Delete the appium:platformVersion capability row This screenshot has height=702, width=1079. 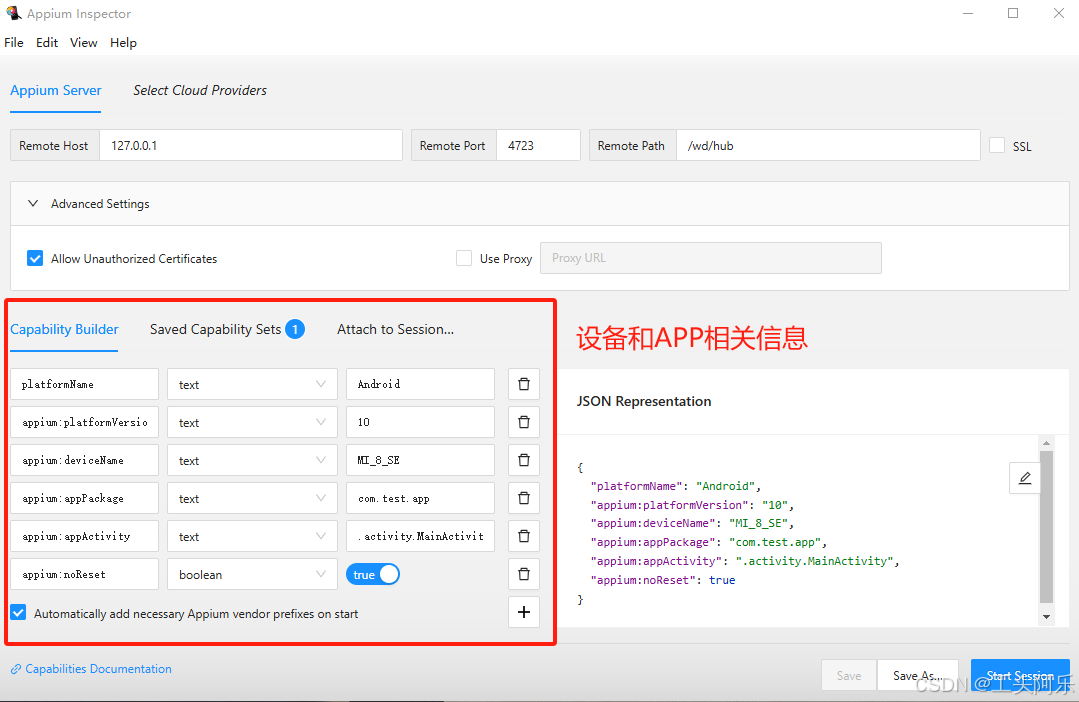pos(524,422)
